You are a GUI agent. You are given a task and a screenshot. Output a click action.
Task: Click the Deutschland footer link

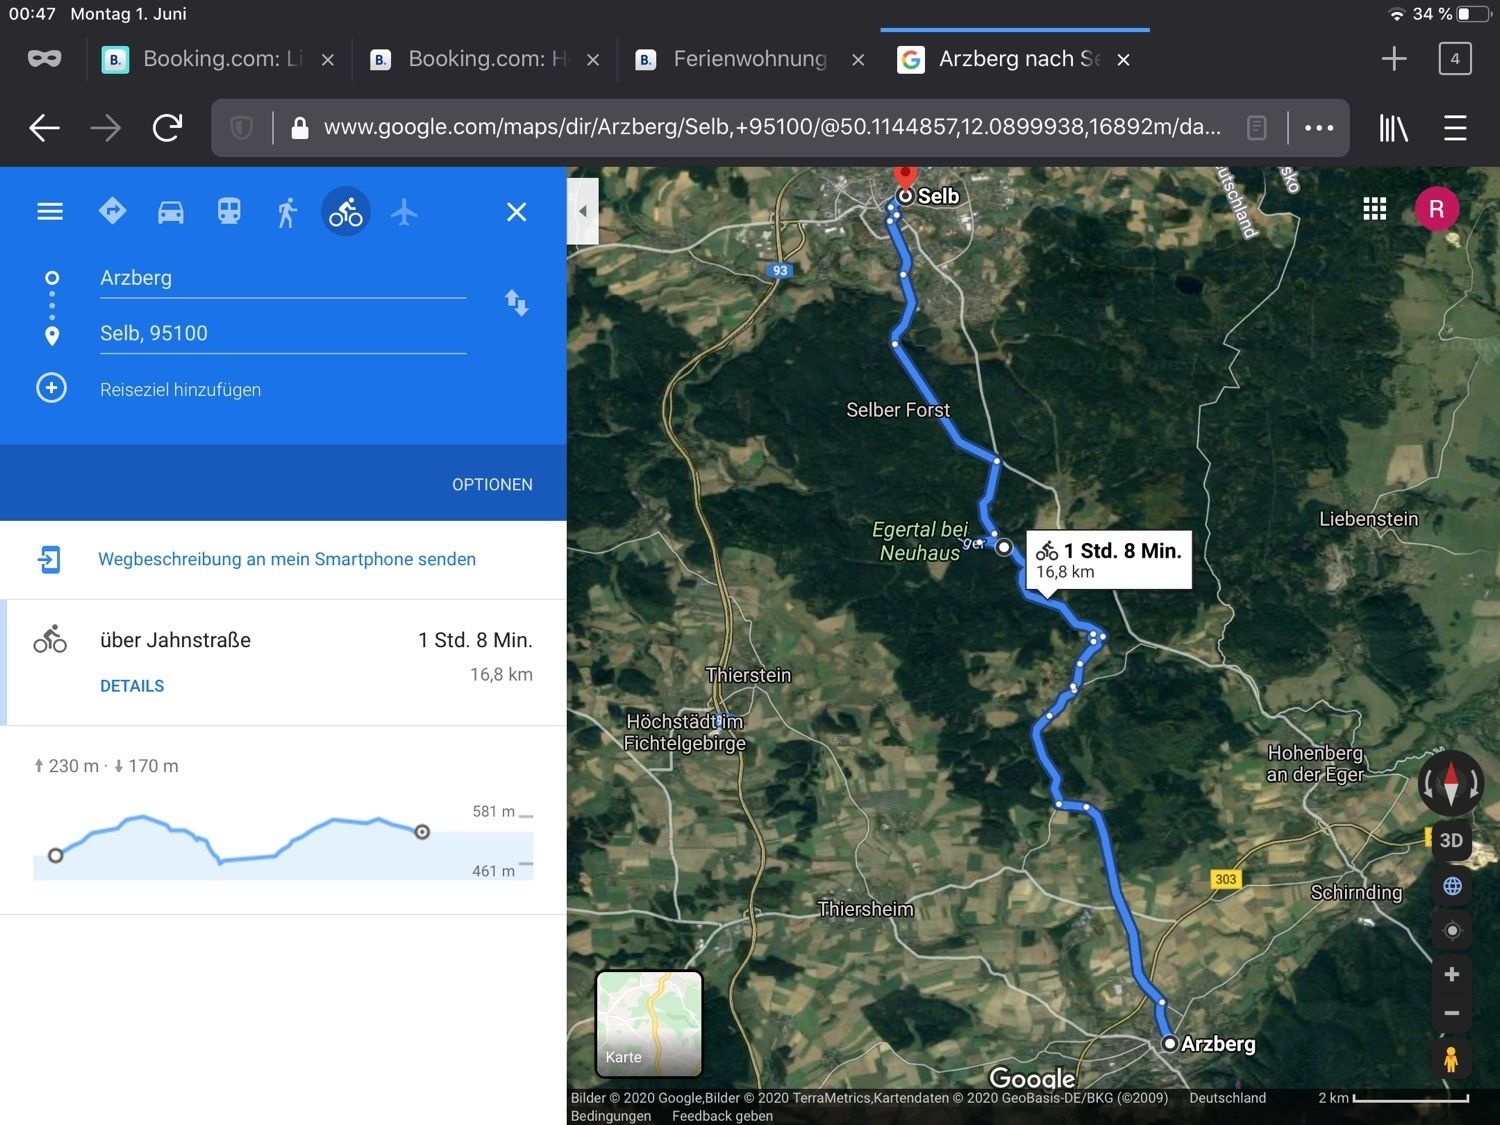click(1227, 1098)
